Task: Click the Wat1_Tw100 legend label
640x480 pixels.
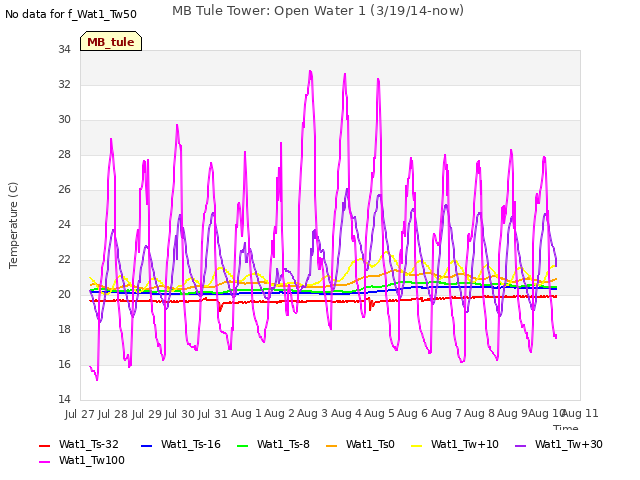Action: point(92,460)
